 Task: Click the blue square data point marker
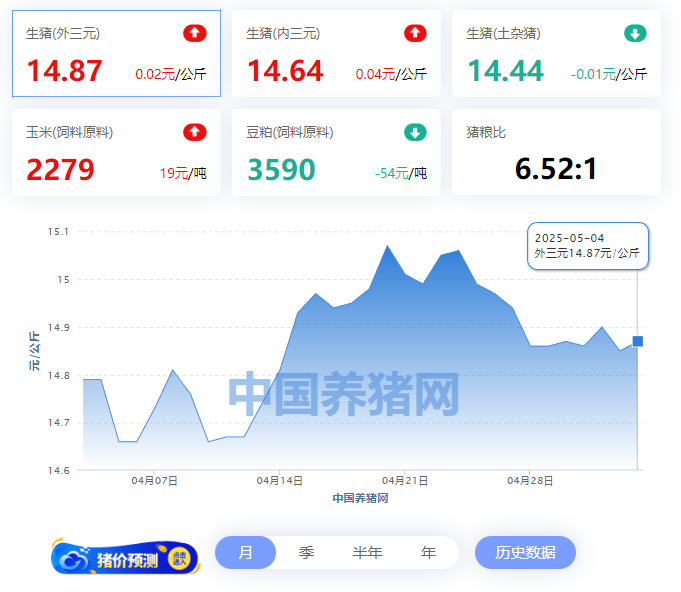pyautogui.click(x=637, y=341)
